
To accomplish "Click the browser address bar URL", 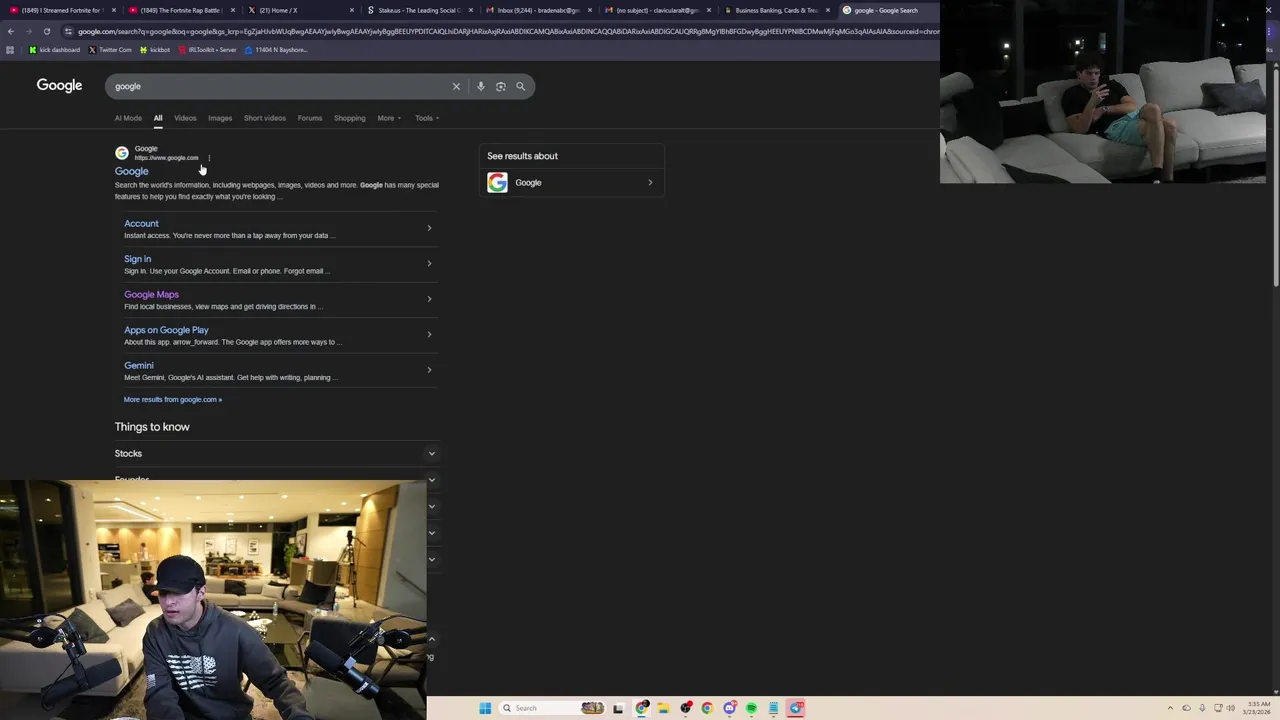I will tap(507, 31).
